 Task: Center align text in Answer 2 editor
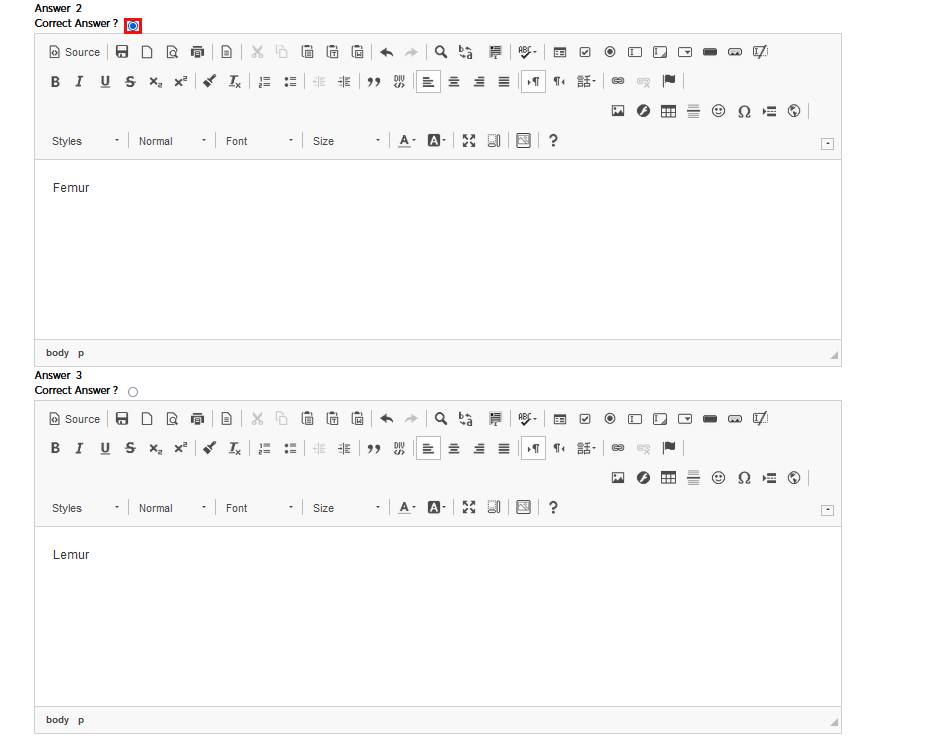click(454, 82)
